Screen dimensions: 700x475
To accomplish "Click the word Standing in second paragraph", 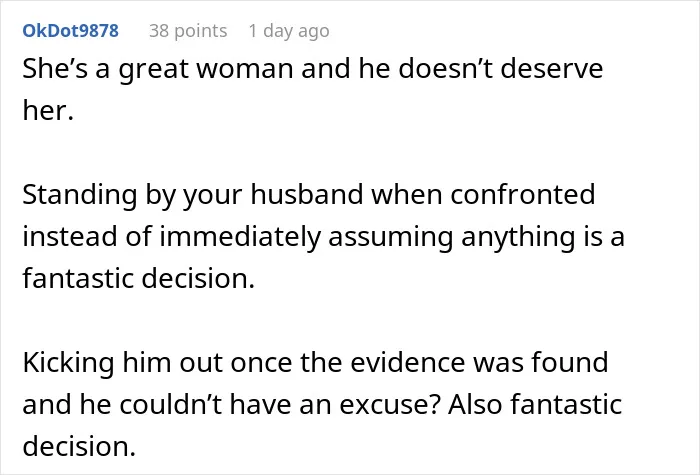I will click(x=80, y=195).
